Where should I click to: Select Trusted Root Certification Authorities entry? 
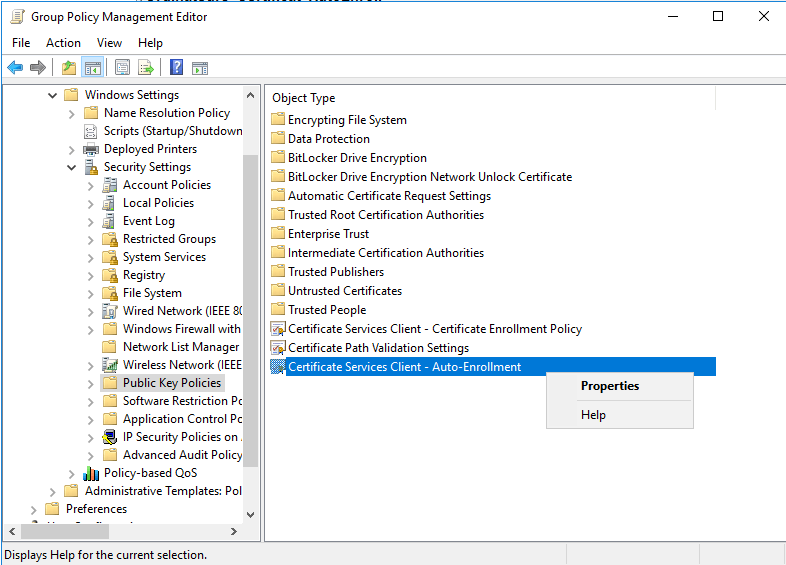385,215
